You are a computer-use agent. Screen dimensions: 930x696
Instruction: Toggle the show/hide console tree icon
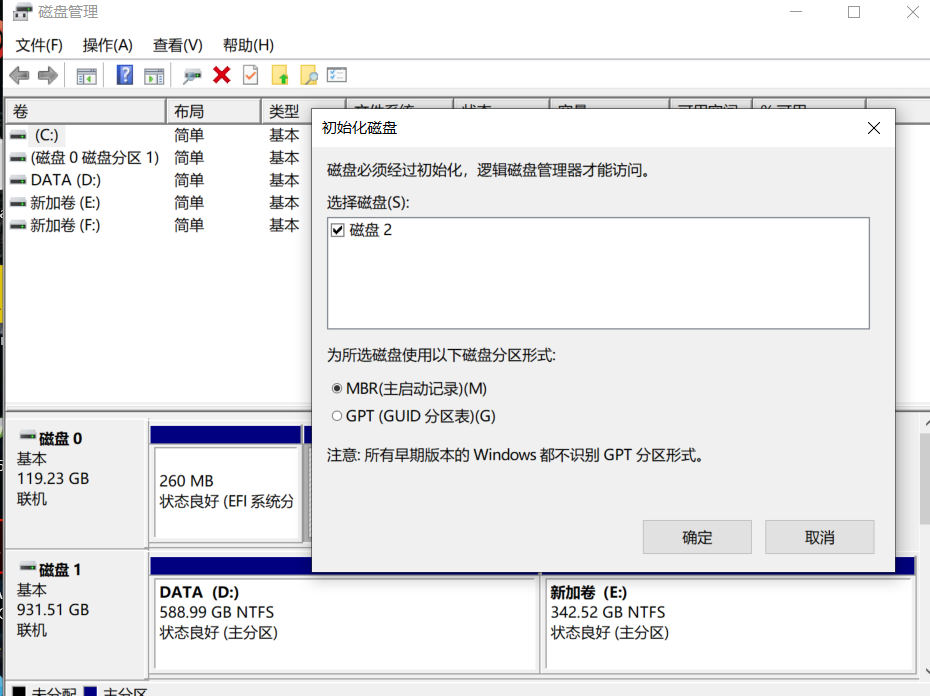(x=87, y=76)
